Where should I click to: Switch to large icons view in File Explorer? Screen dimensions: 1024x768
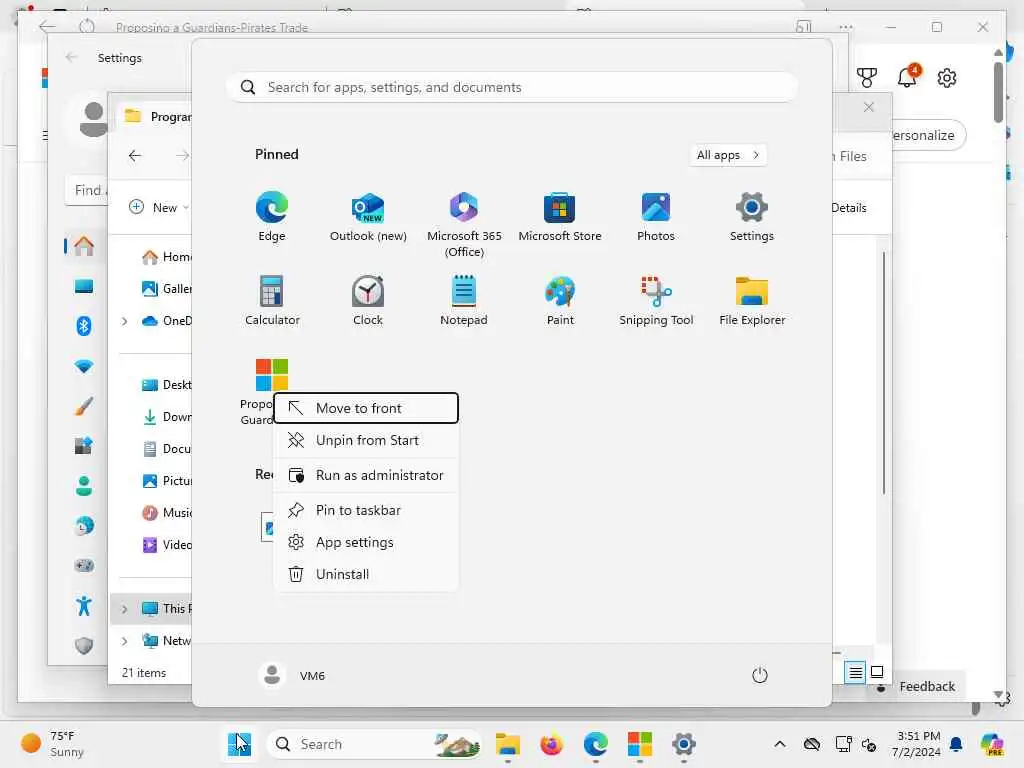click(x=877, y=672)
